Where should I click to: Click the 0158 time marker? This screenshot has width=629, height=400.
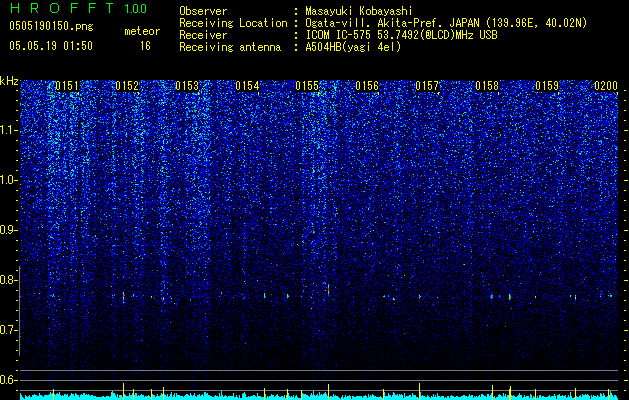[x=487, y=86]
